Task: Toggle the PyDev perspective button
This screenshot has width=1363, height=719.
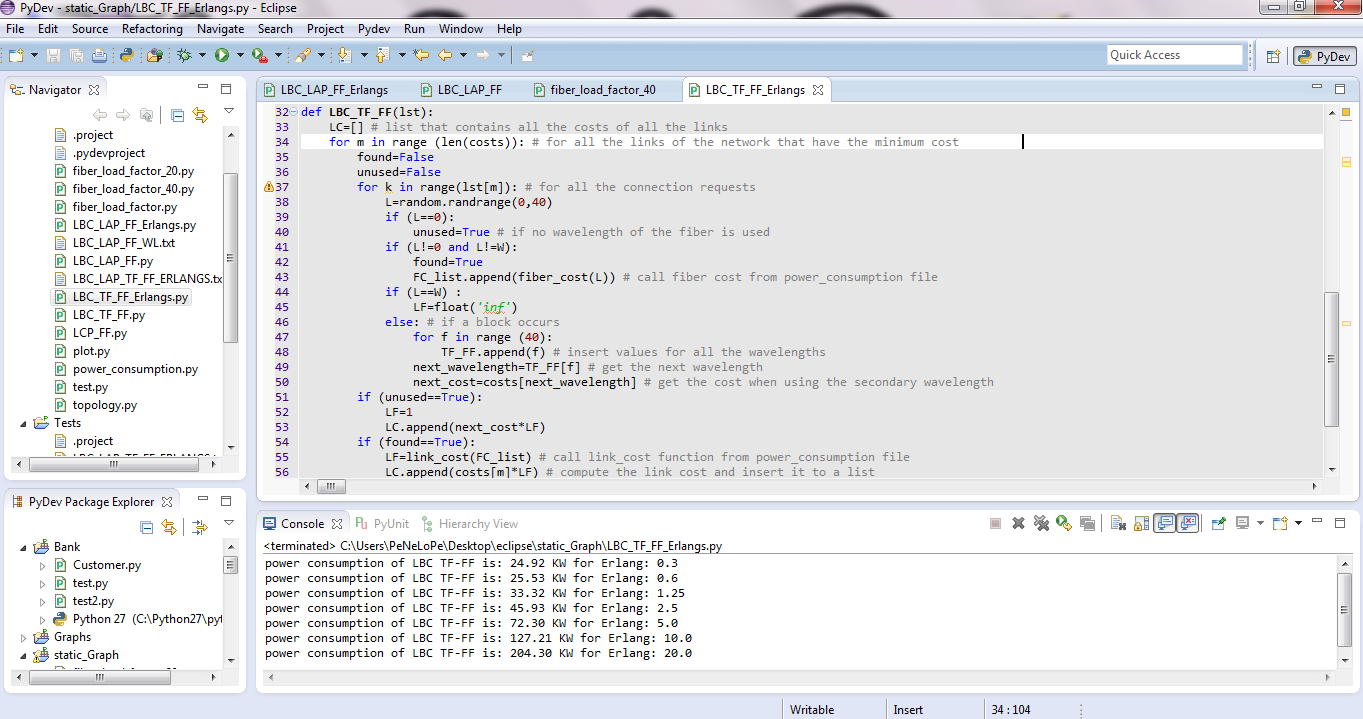Action: (1325, 57)
